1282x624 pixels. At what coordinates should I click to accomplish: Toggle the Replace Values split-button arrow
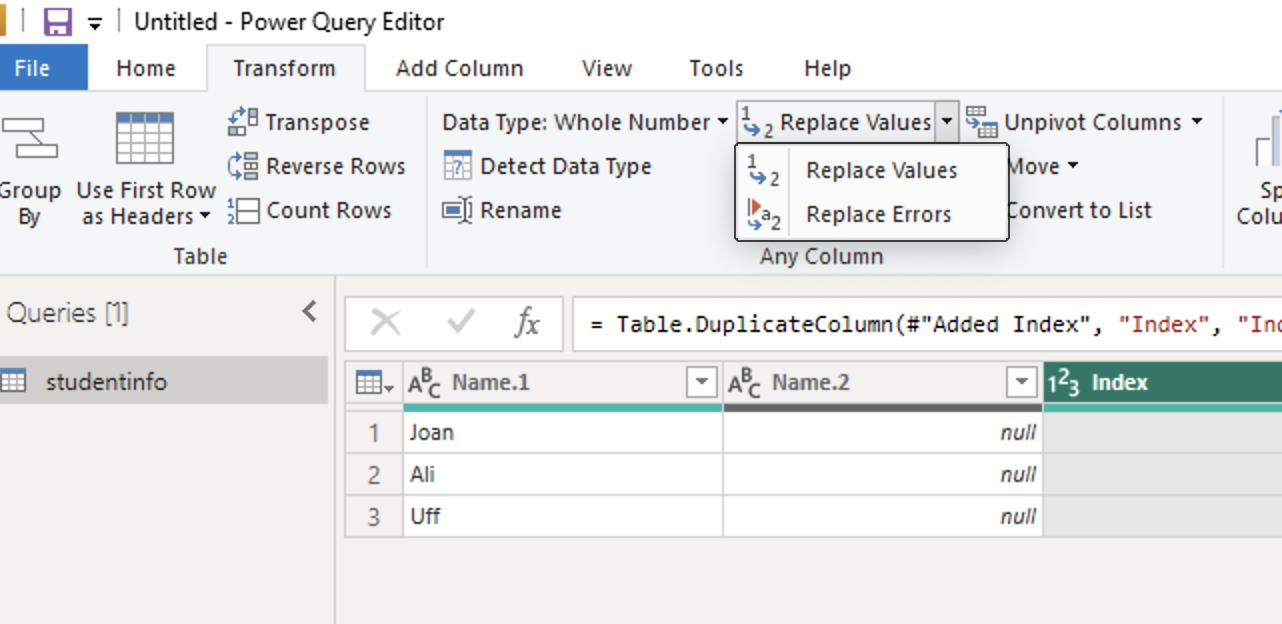tap(947, 122)
